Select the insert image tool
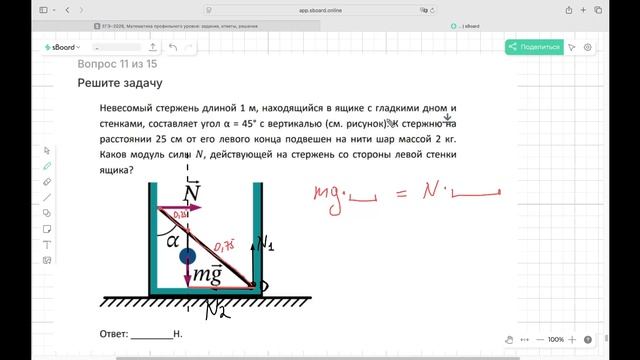 pos(47,260)
